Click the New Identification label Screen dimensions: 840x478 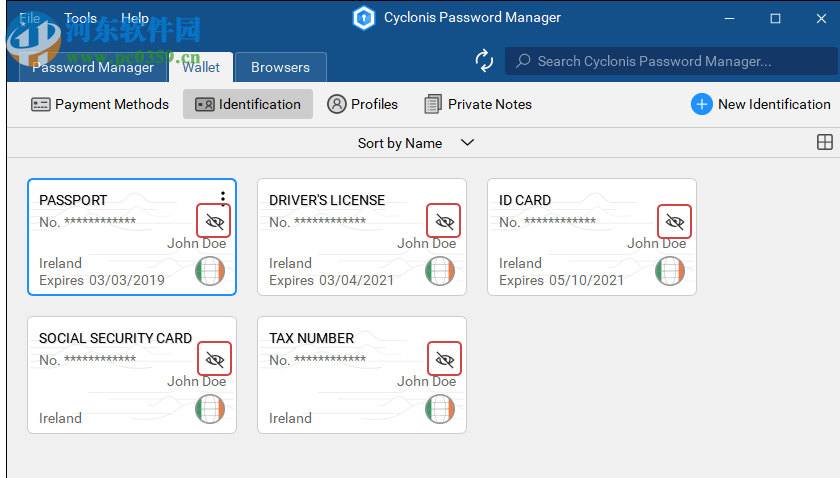click(774, 104)
